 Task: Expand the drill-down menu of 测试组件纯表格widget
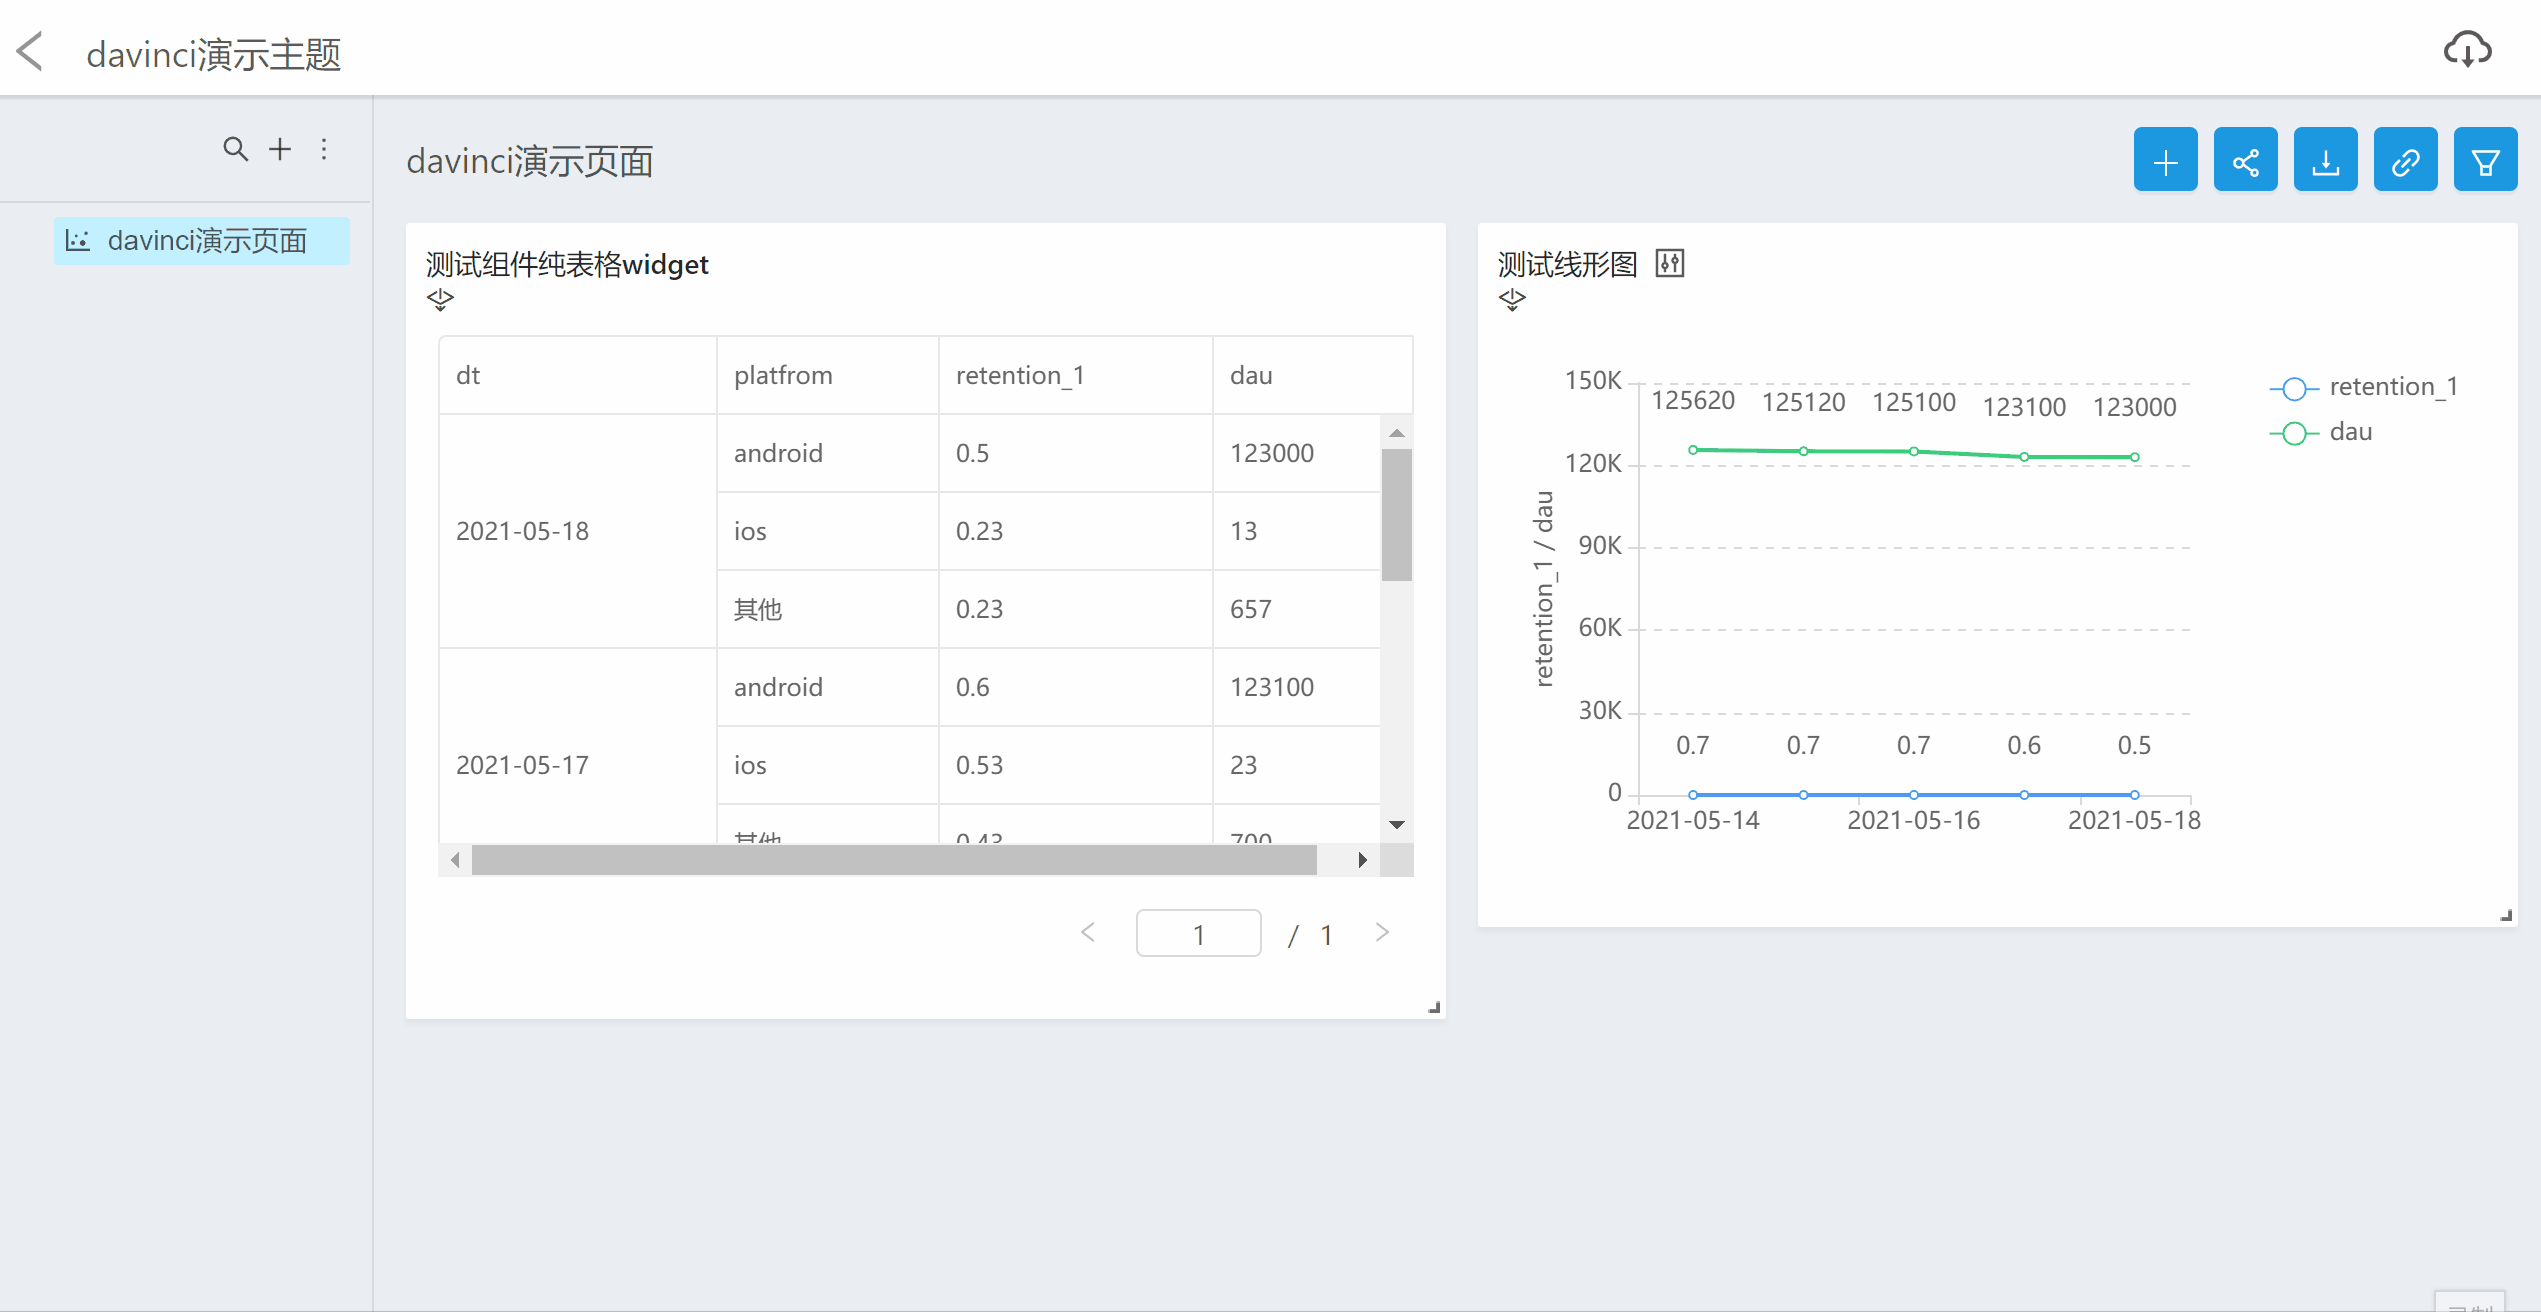(440, 299)
